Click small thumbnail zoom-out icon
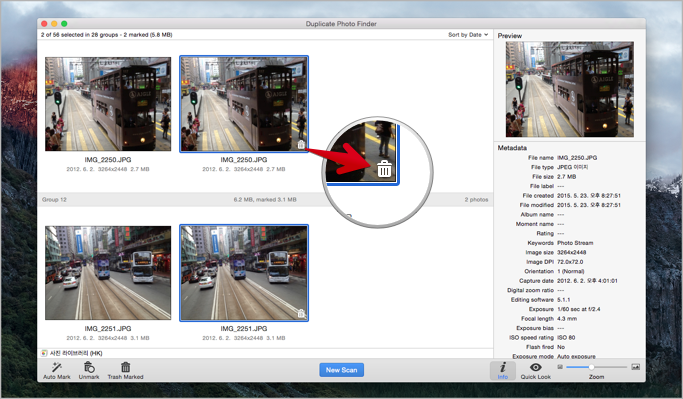This screenshot has width=683, height=399. pos(560,367)
